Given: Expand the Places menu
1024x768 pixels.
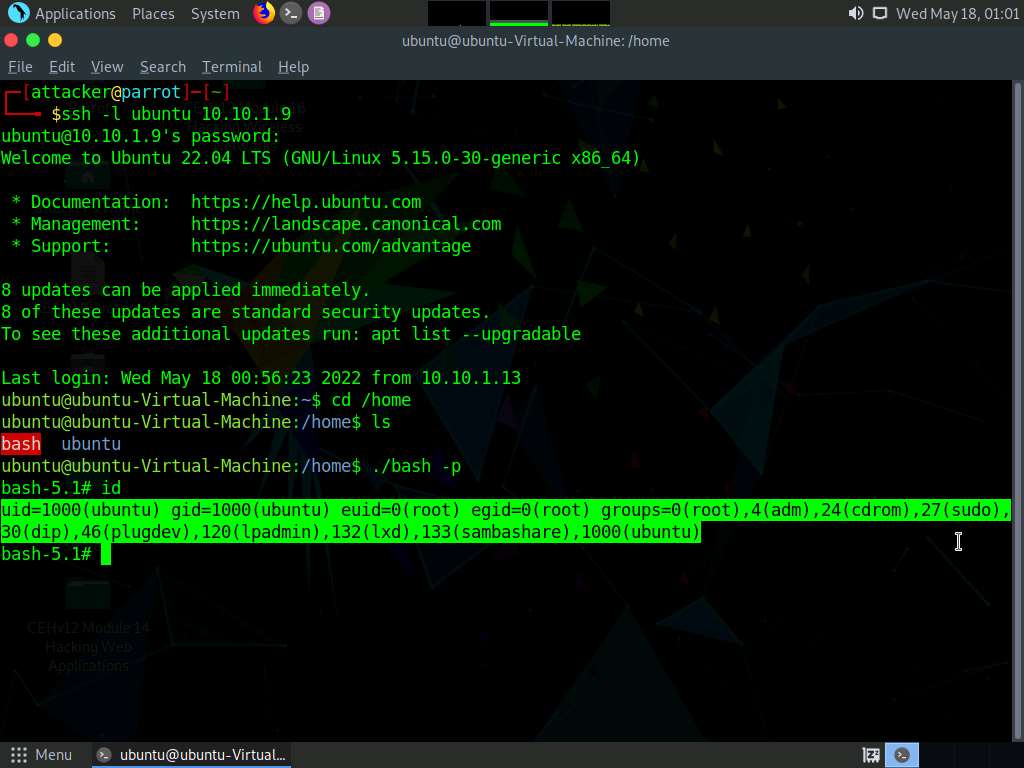Looking at the screenshot, I should coord(153,14).
